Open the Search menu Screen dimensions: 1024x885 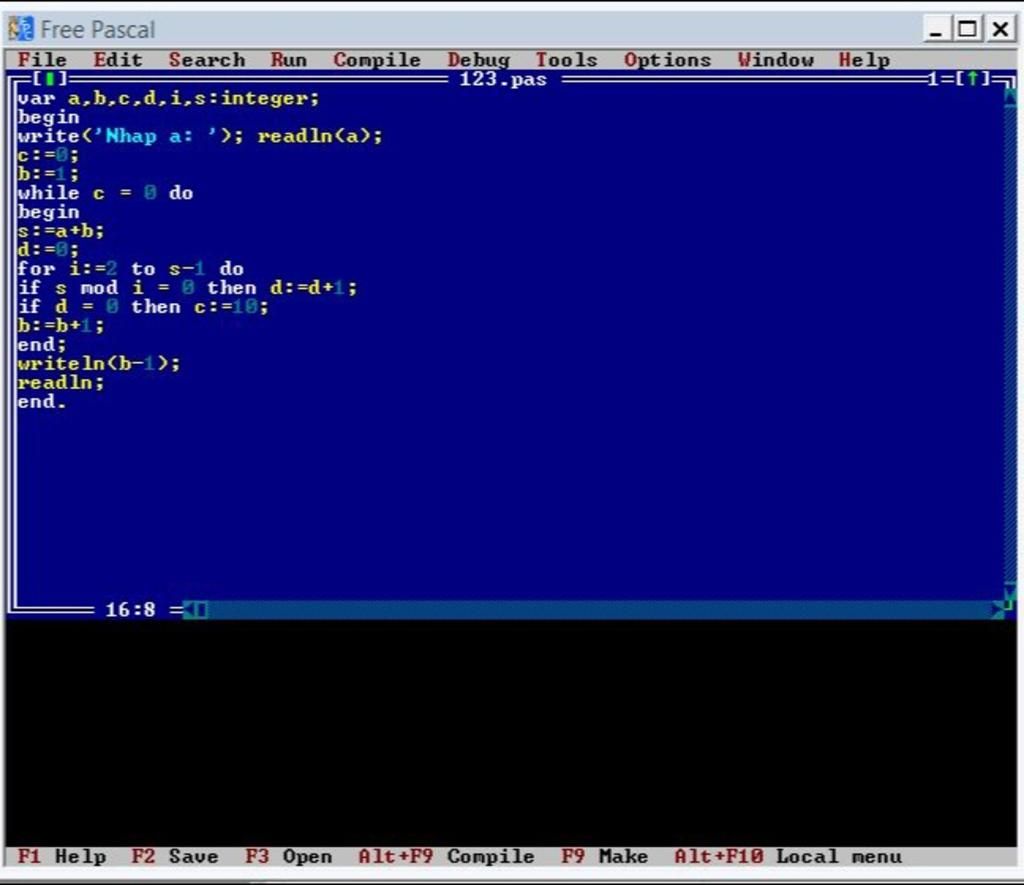pos(207,59)
